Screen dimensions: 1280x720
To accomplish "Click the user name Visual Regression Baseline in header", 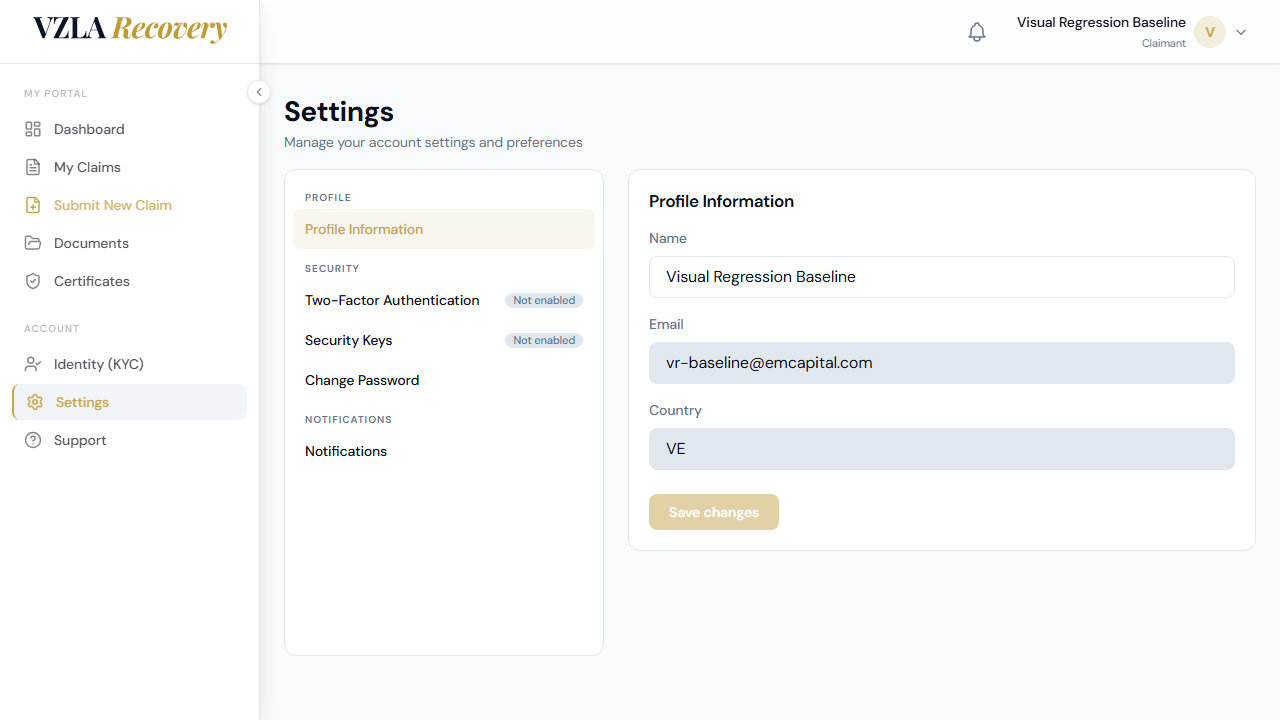I will point(1101,22).
